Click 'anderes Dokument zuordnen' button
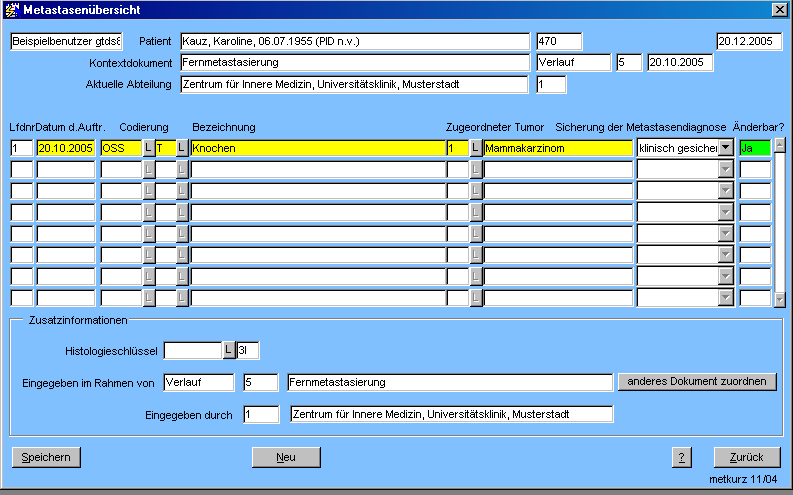This screenshot has width=793, height=495. (697, 382)
